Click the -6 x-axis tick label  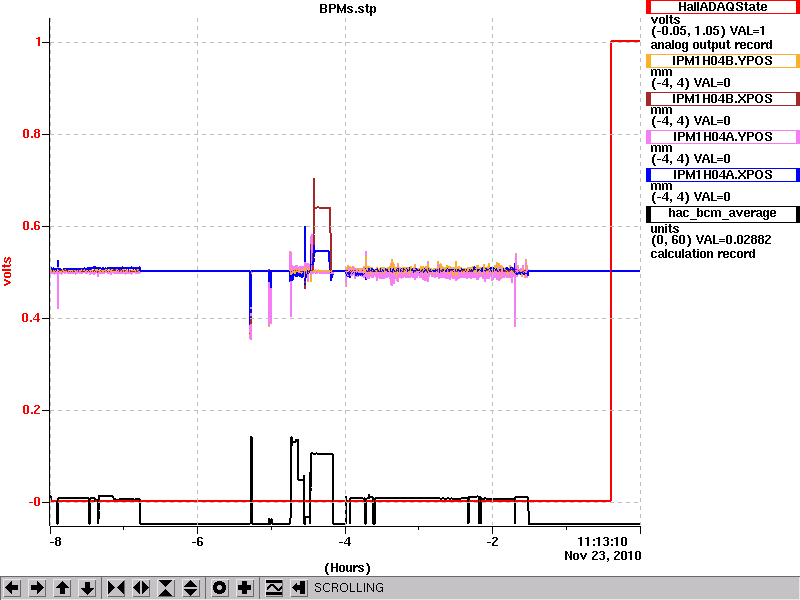tap(197, 541)
